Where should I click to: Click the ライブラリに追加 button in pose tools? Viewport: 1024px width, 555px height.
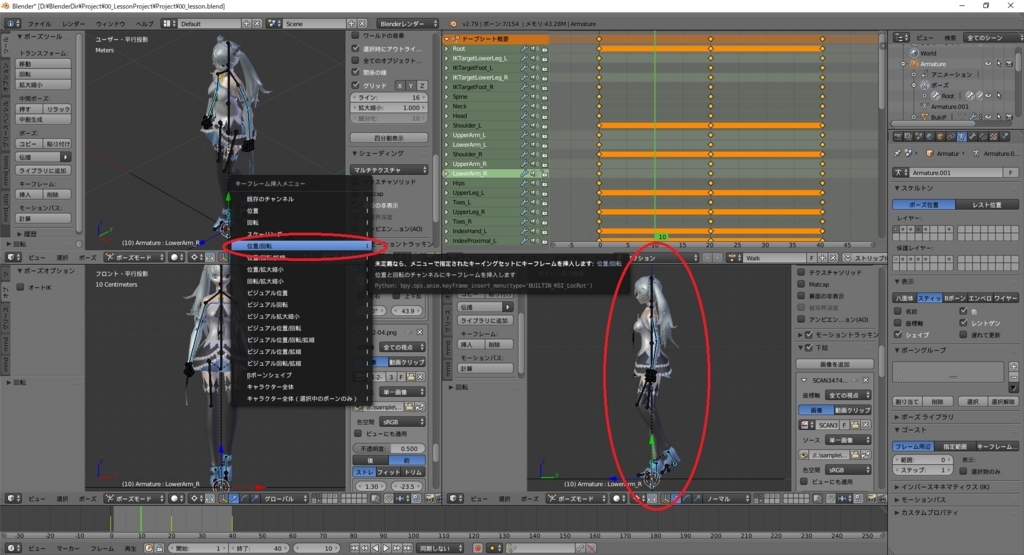pos(44,170)
